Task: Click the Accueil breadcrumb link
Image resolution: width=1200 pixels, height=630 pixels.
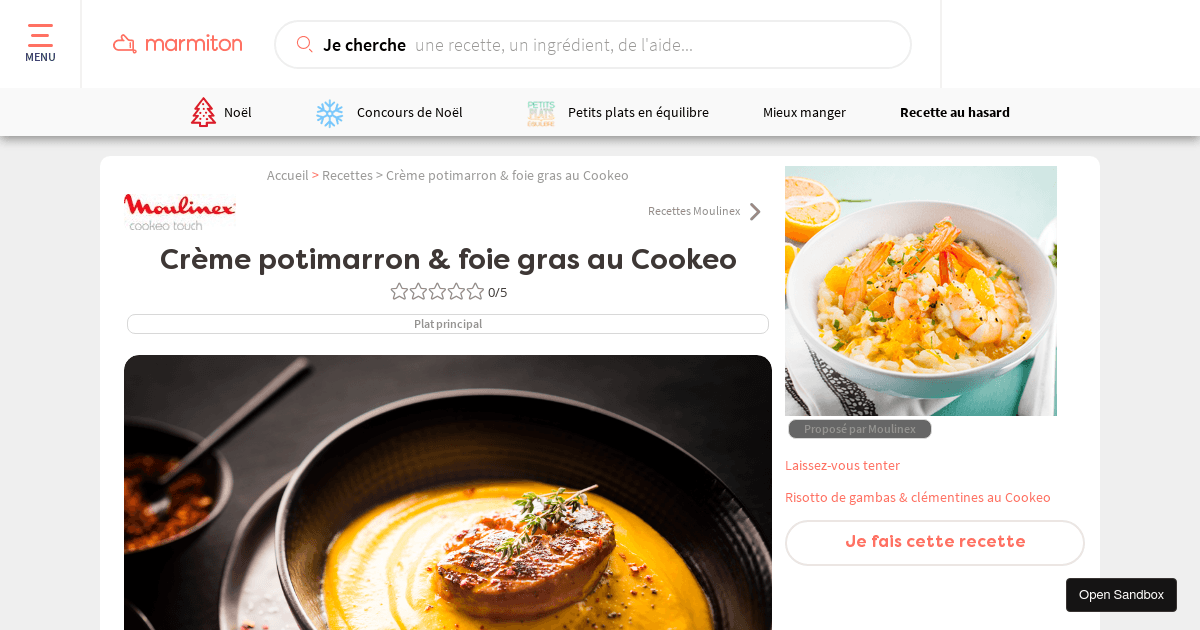Action: (288, 175)
